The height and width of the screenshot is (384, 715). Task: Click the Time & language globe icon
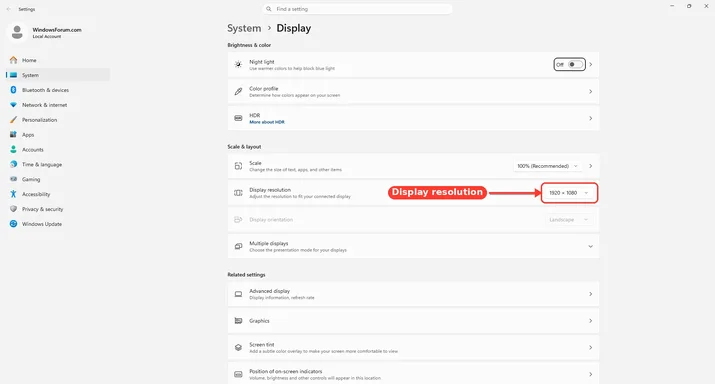coord(13,164)
